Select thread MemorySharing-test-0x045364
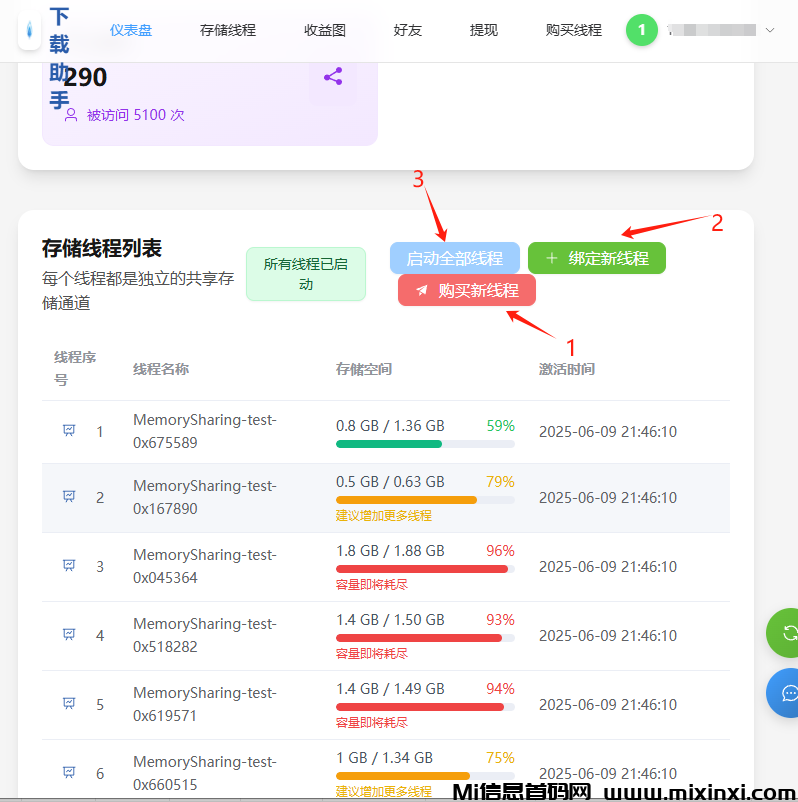Viewport: 798px width, 802px height. [x=205, y=566]
